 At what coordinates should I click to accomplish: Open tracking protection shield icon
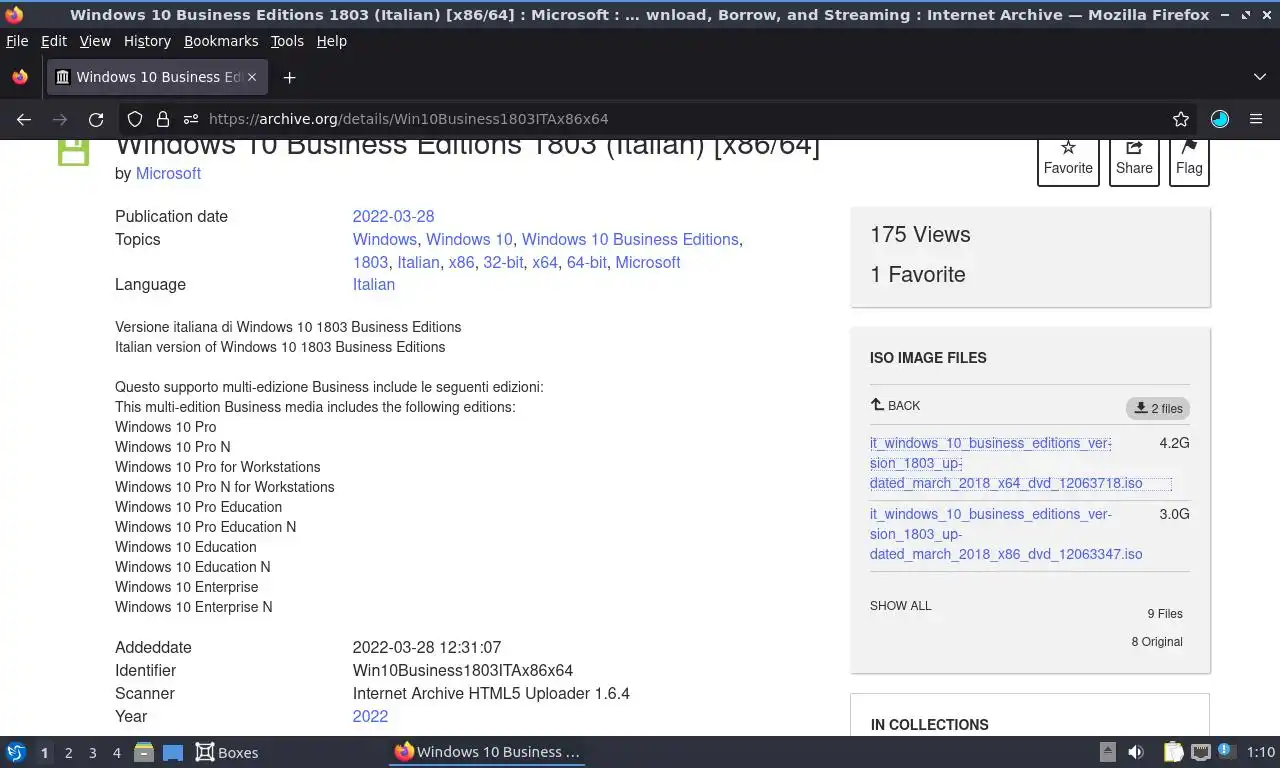pos(135,119)
